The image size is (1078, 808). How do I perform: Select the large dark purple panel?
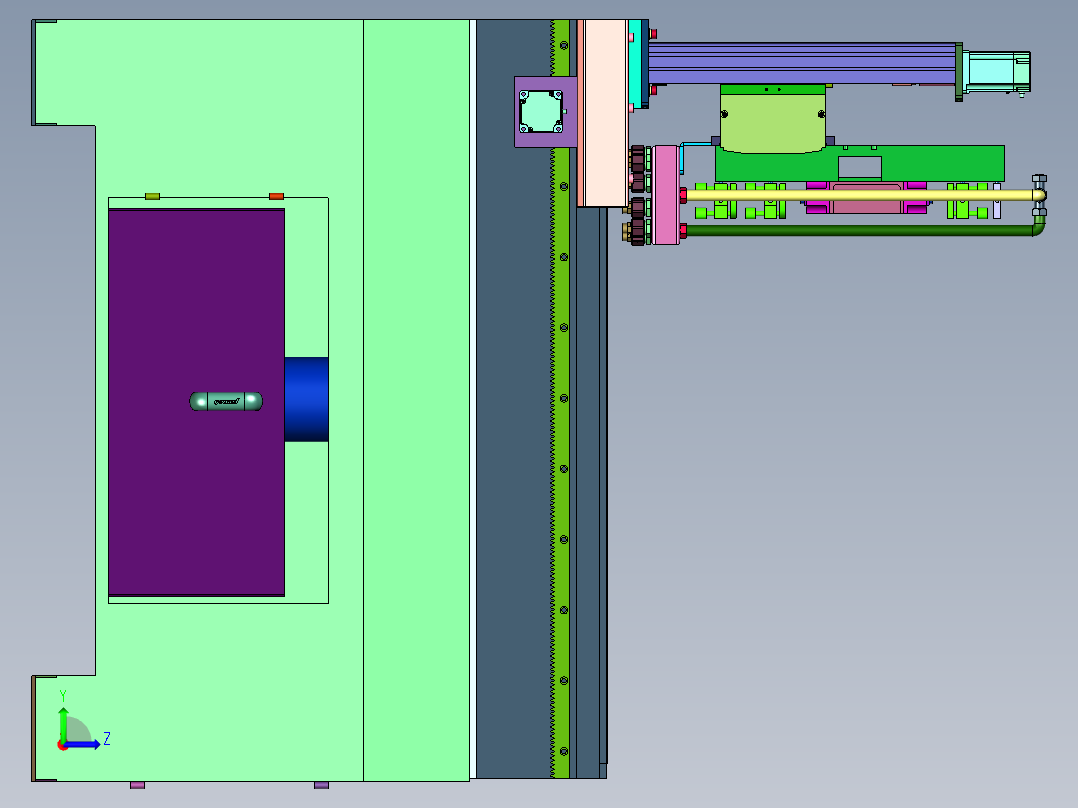pyautogui.click(x=197, y=402)
